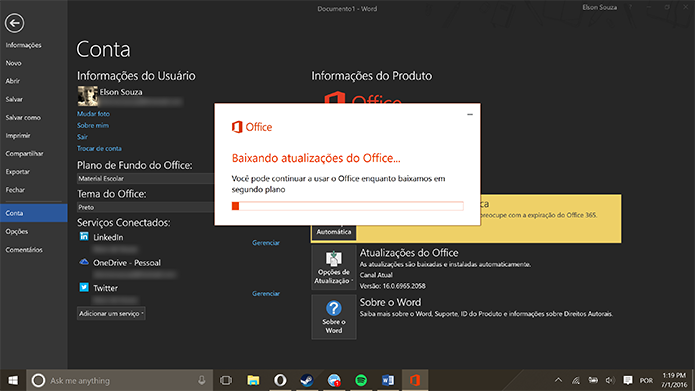Open Spotify from the taskbar

(361, 380)
